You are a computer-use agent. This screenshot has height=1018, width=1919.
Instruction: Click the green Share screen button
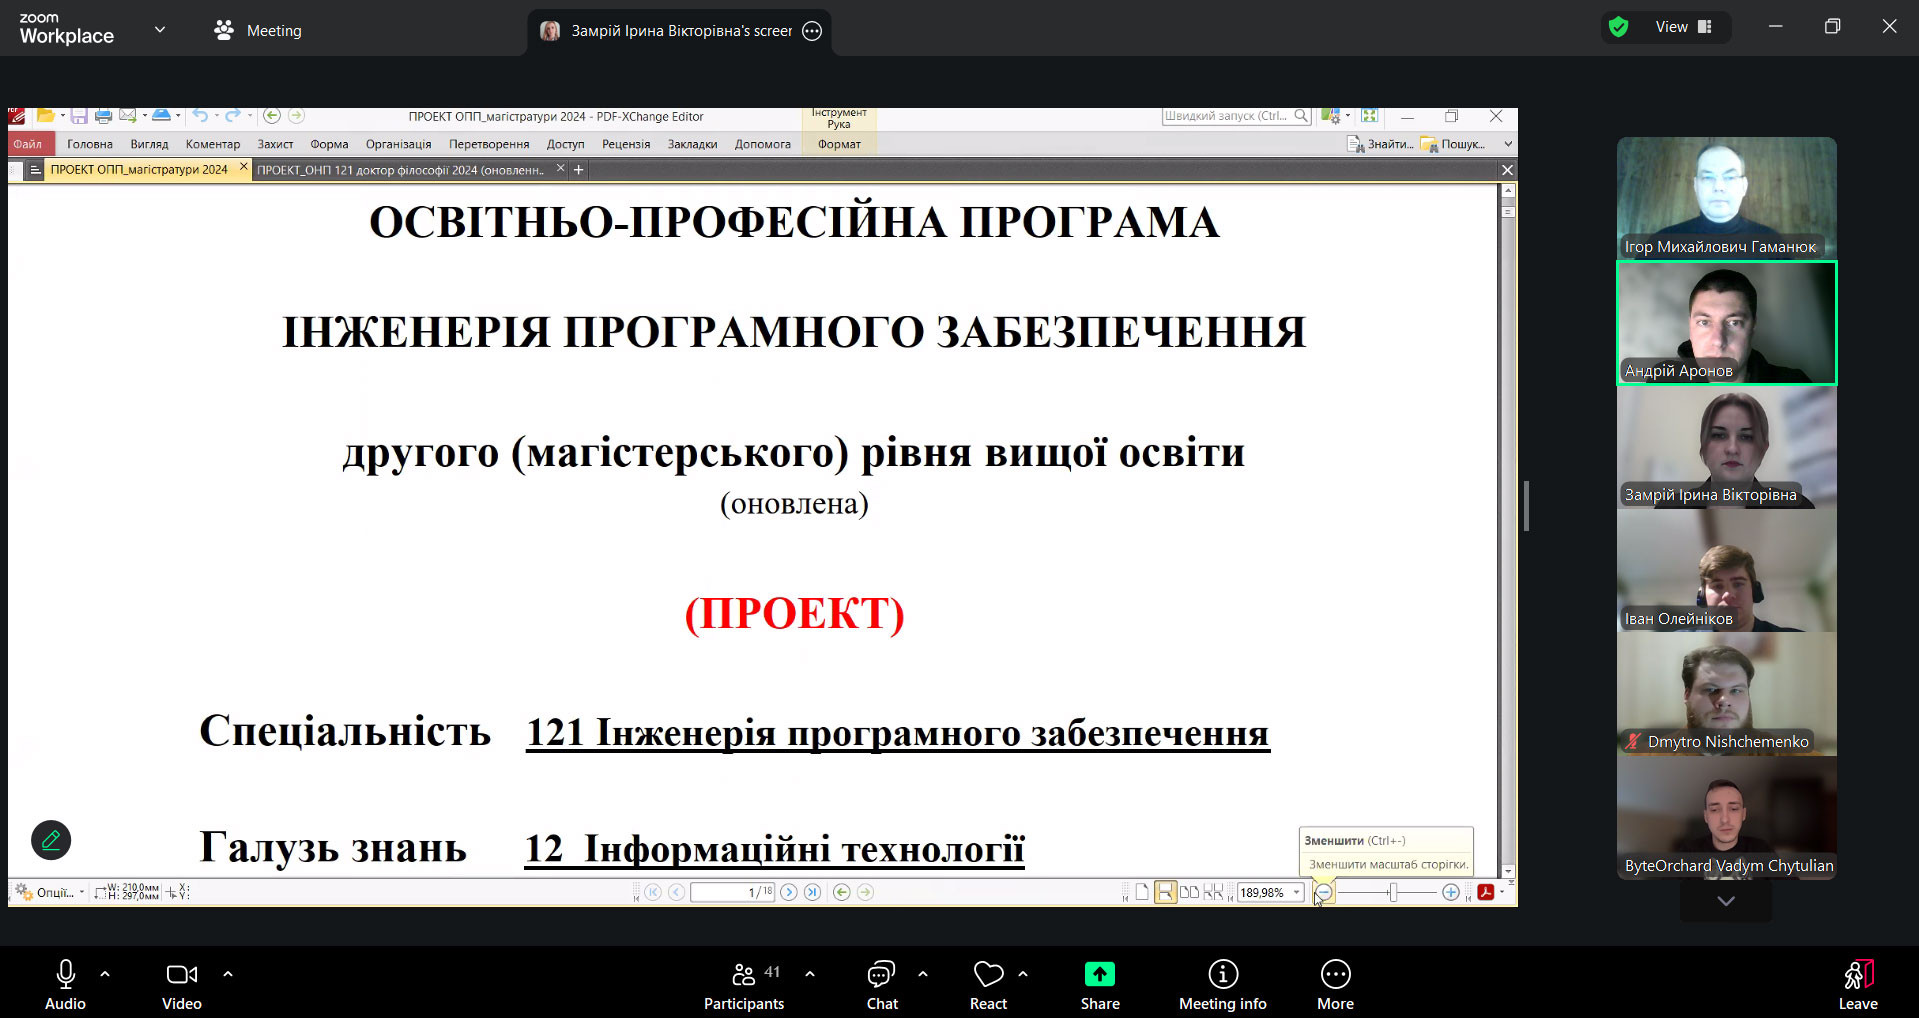(1099, 985)
